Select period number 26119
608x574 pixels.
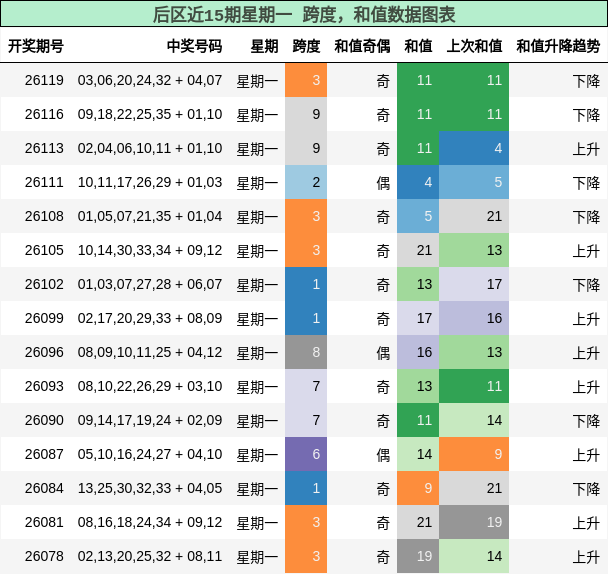point(44,80)
